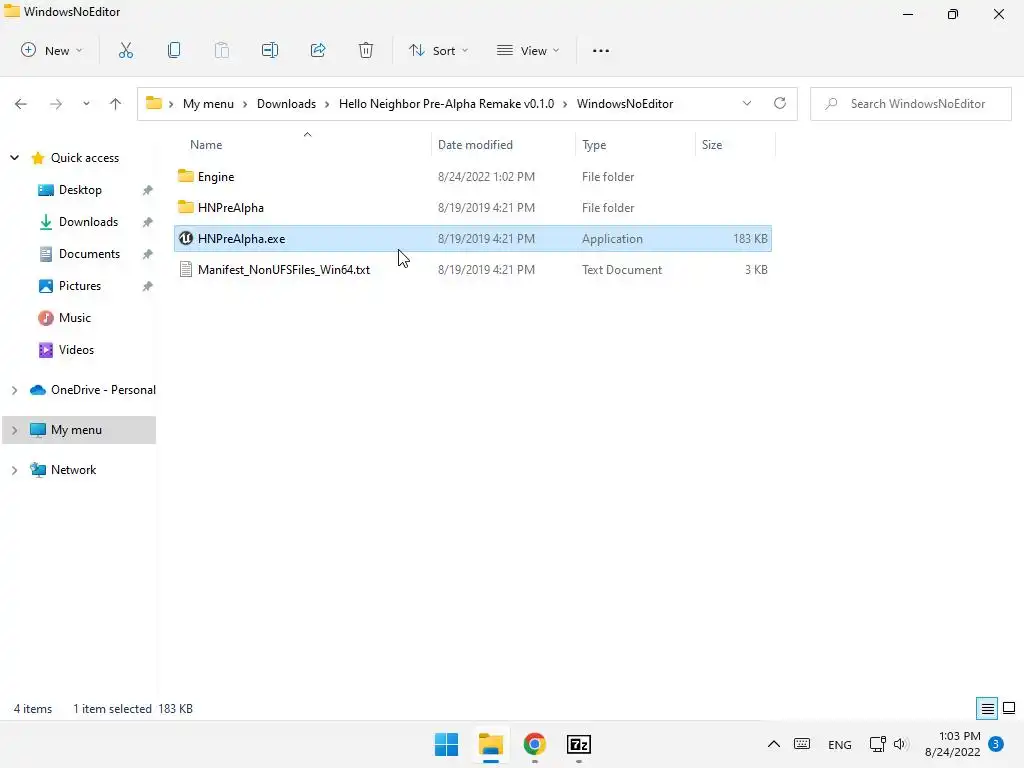Open Videos in the sidebar

click(x=76, y=349)
